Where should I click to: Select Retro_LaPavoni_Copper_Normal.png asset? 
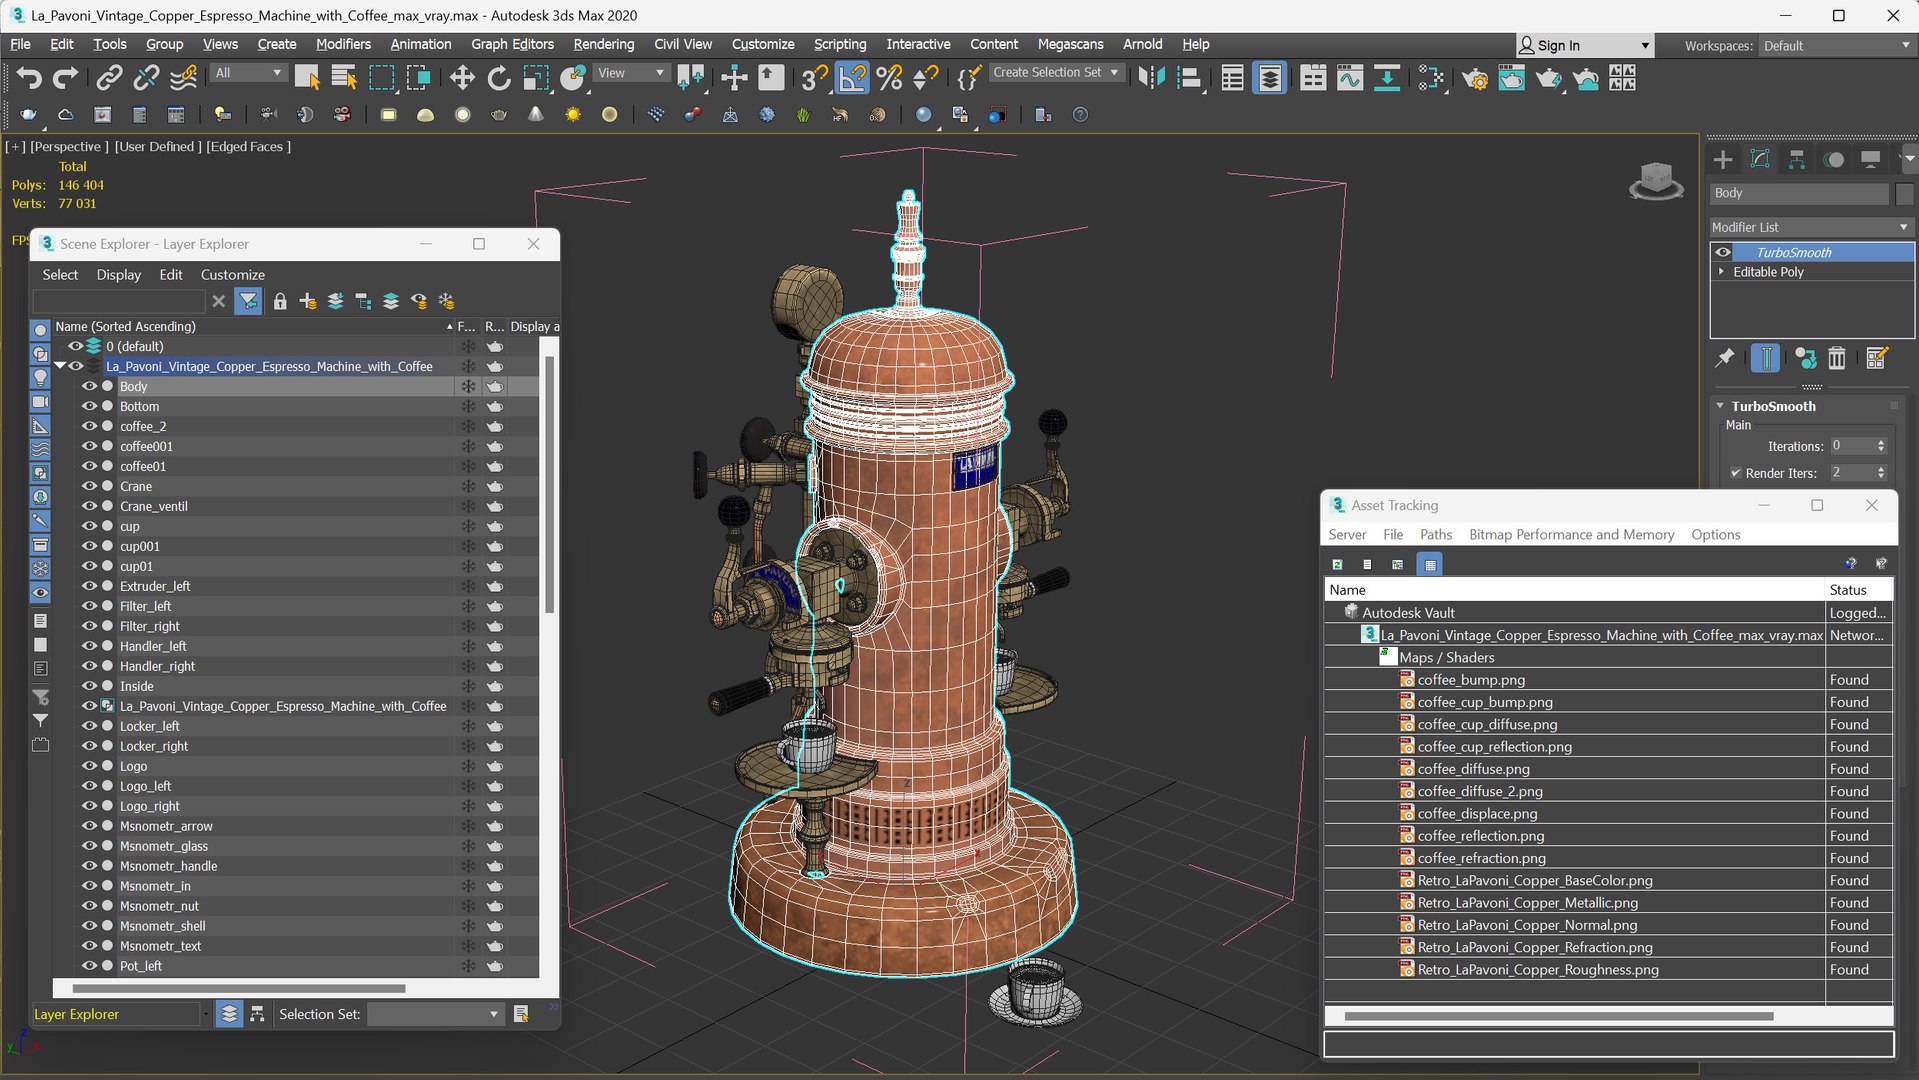(x=1526, y=925)
